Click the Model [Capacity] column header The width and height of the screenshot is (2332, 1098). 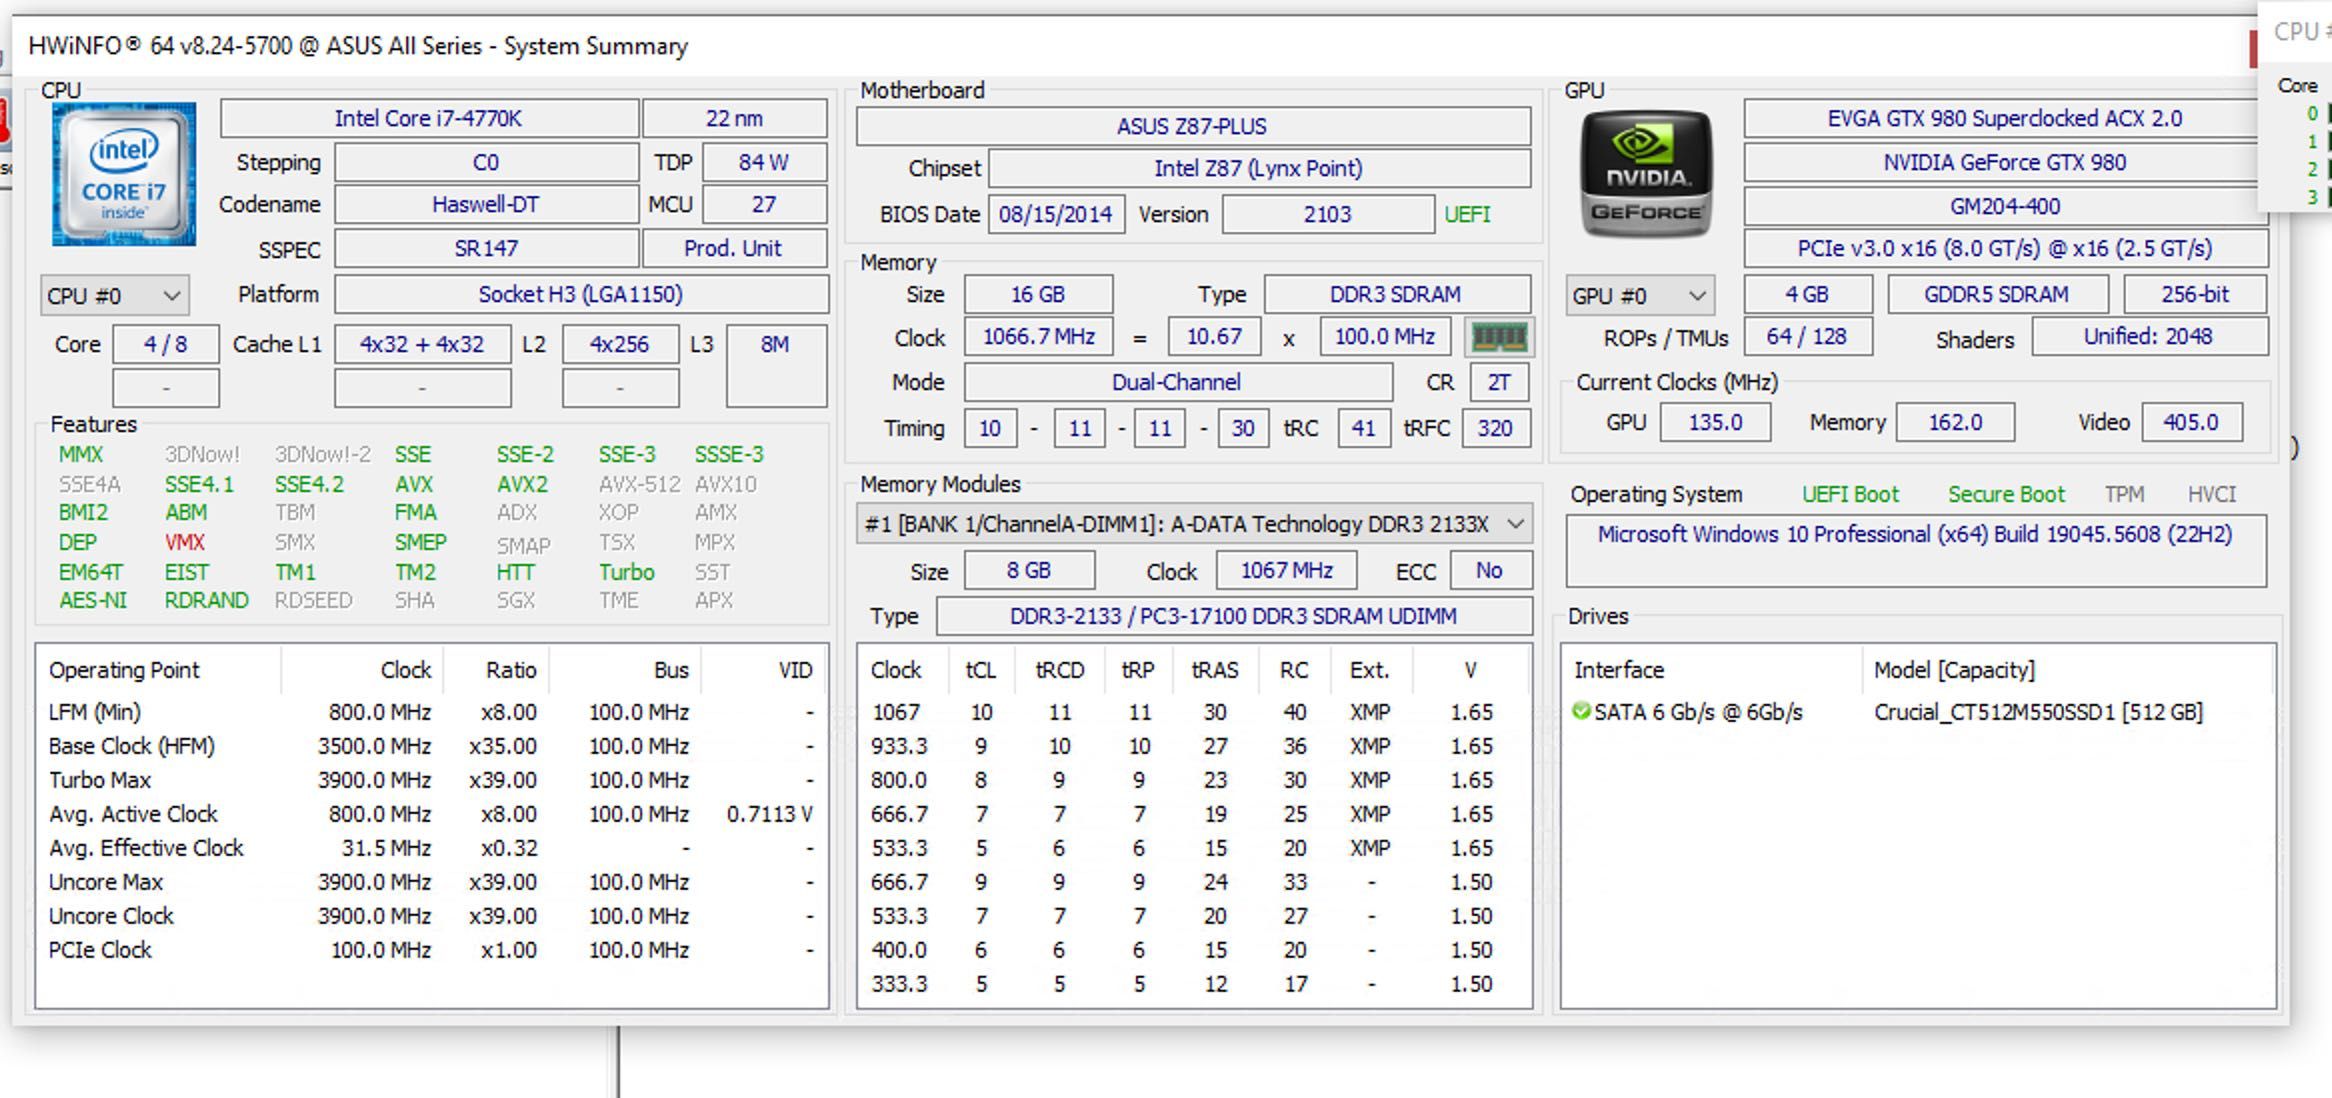pyautogui.click(x=2068, y=670)
